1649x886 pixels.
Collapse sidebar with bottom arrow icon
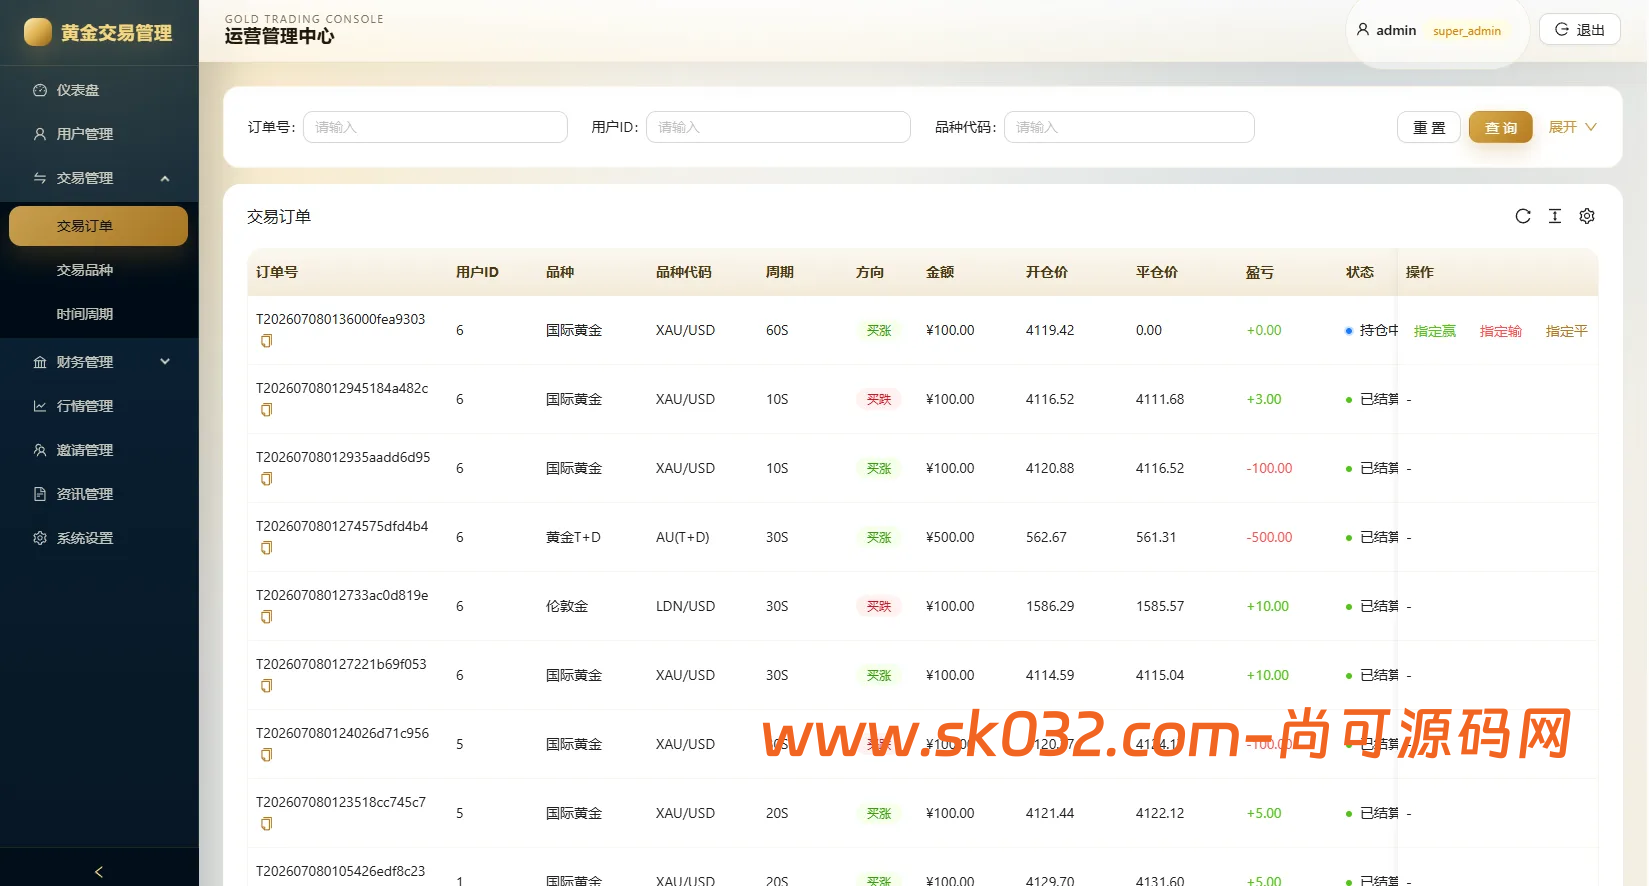[99, 872]
